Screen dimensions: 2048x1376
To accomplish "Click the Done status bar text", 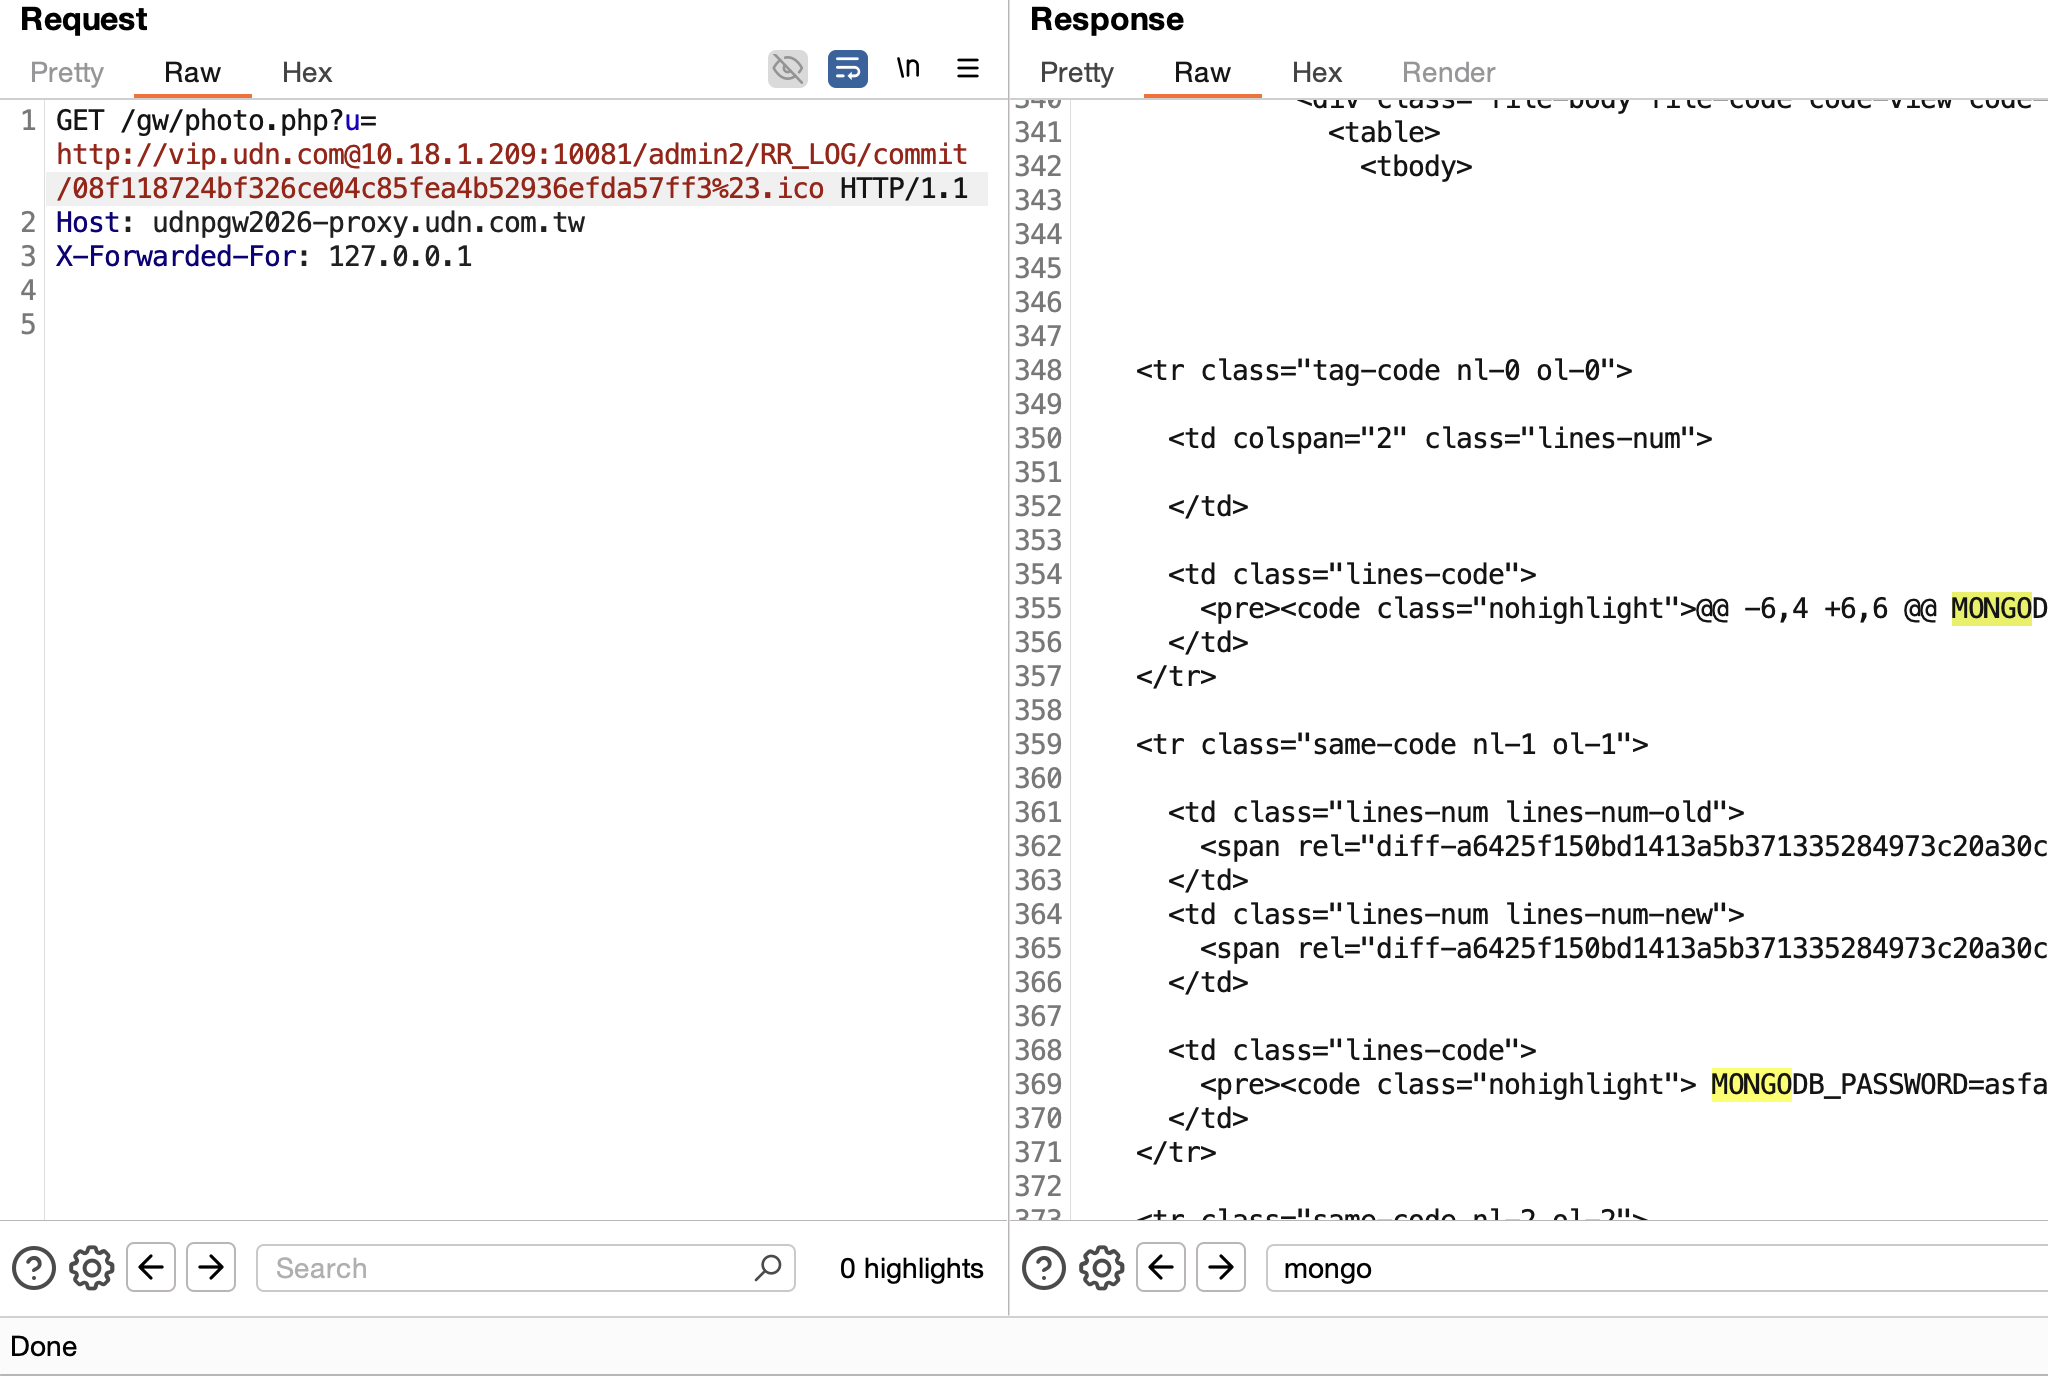I will (44, 1346).
